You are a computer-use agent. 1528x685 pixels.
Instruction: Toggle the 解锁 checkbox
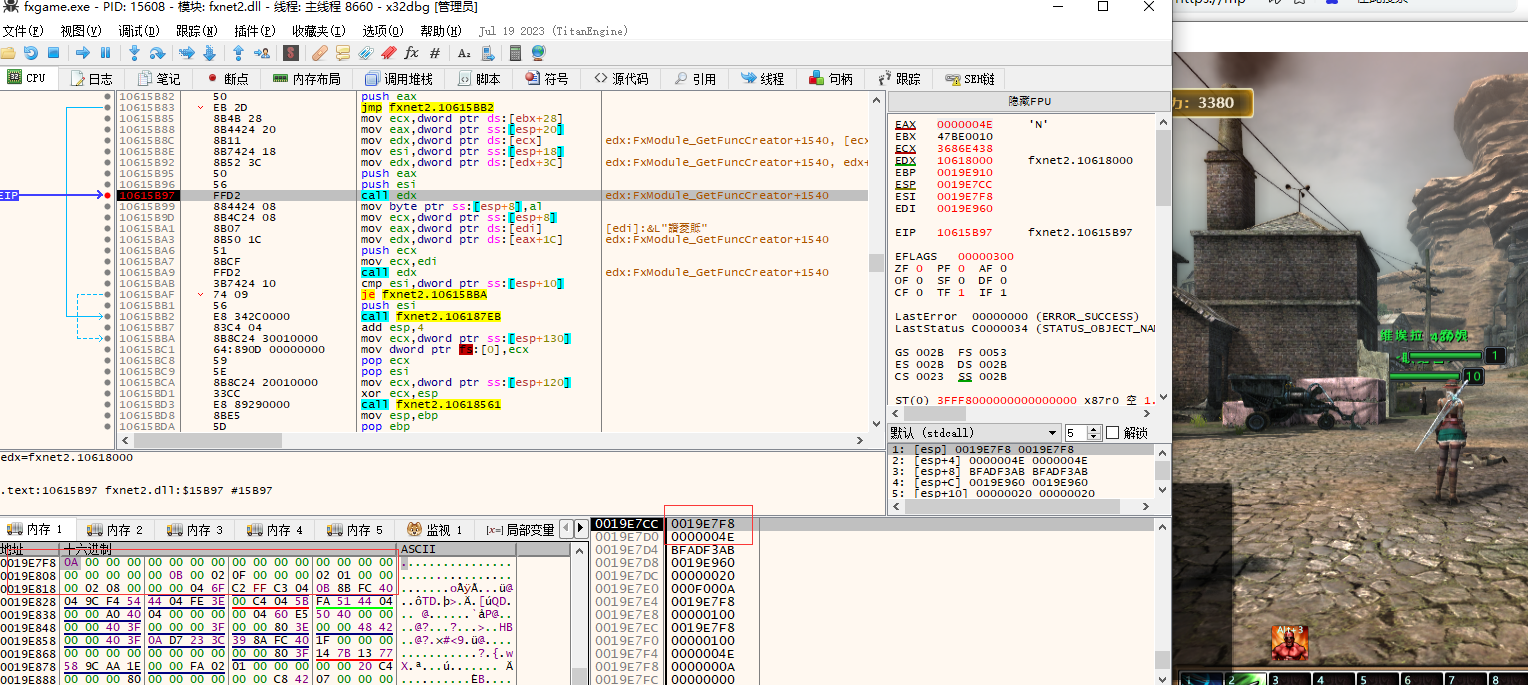pyautogui.click(x=1111, y=432)
